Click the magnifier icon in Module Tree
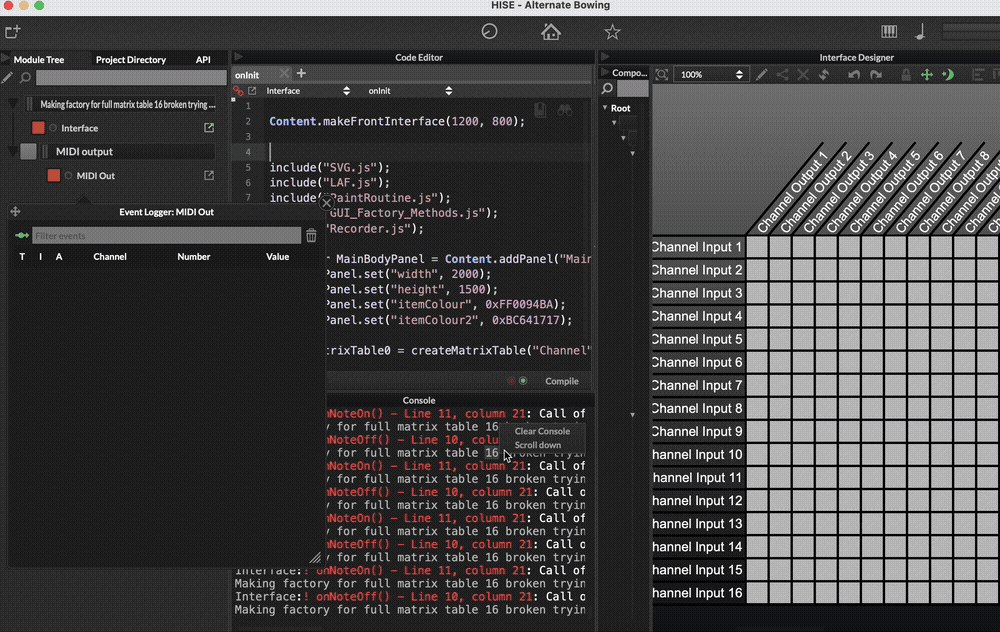Viewport: 1000px width, 632px height. [25, 78]
